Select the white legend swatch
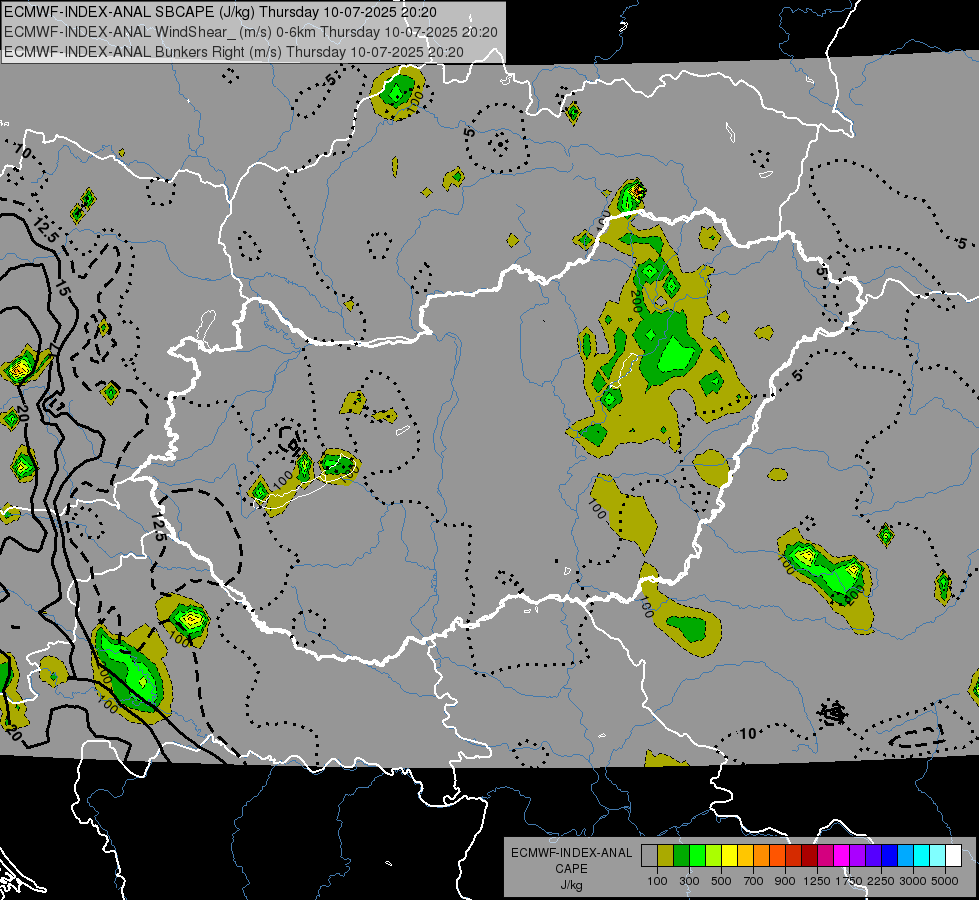This screenshot has height=900, width=979. [953, 856]
